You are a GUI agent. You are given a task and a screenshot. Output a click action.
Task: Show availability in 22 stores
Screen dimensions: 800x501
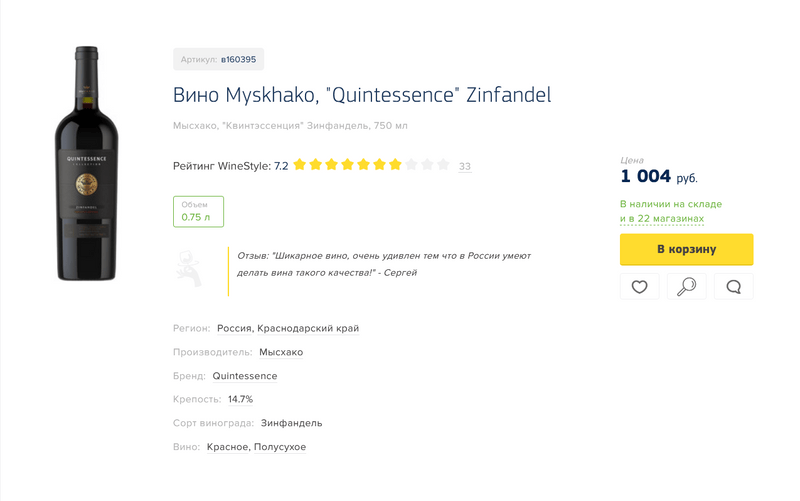pos(662,218)
